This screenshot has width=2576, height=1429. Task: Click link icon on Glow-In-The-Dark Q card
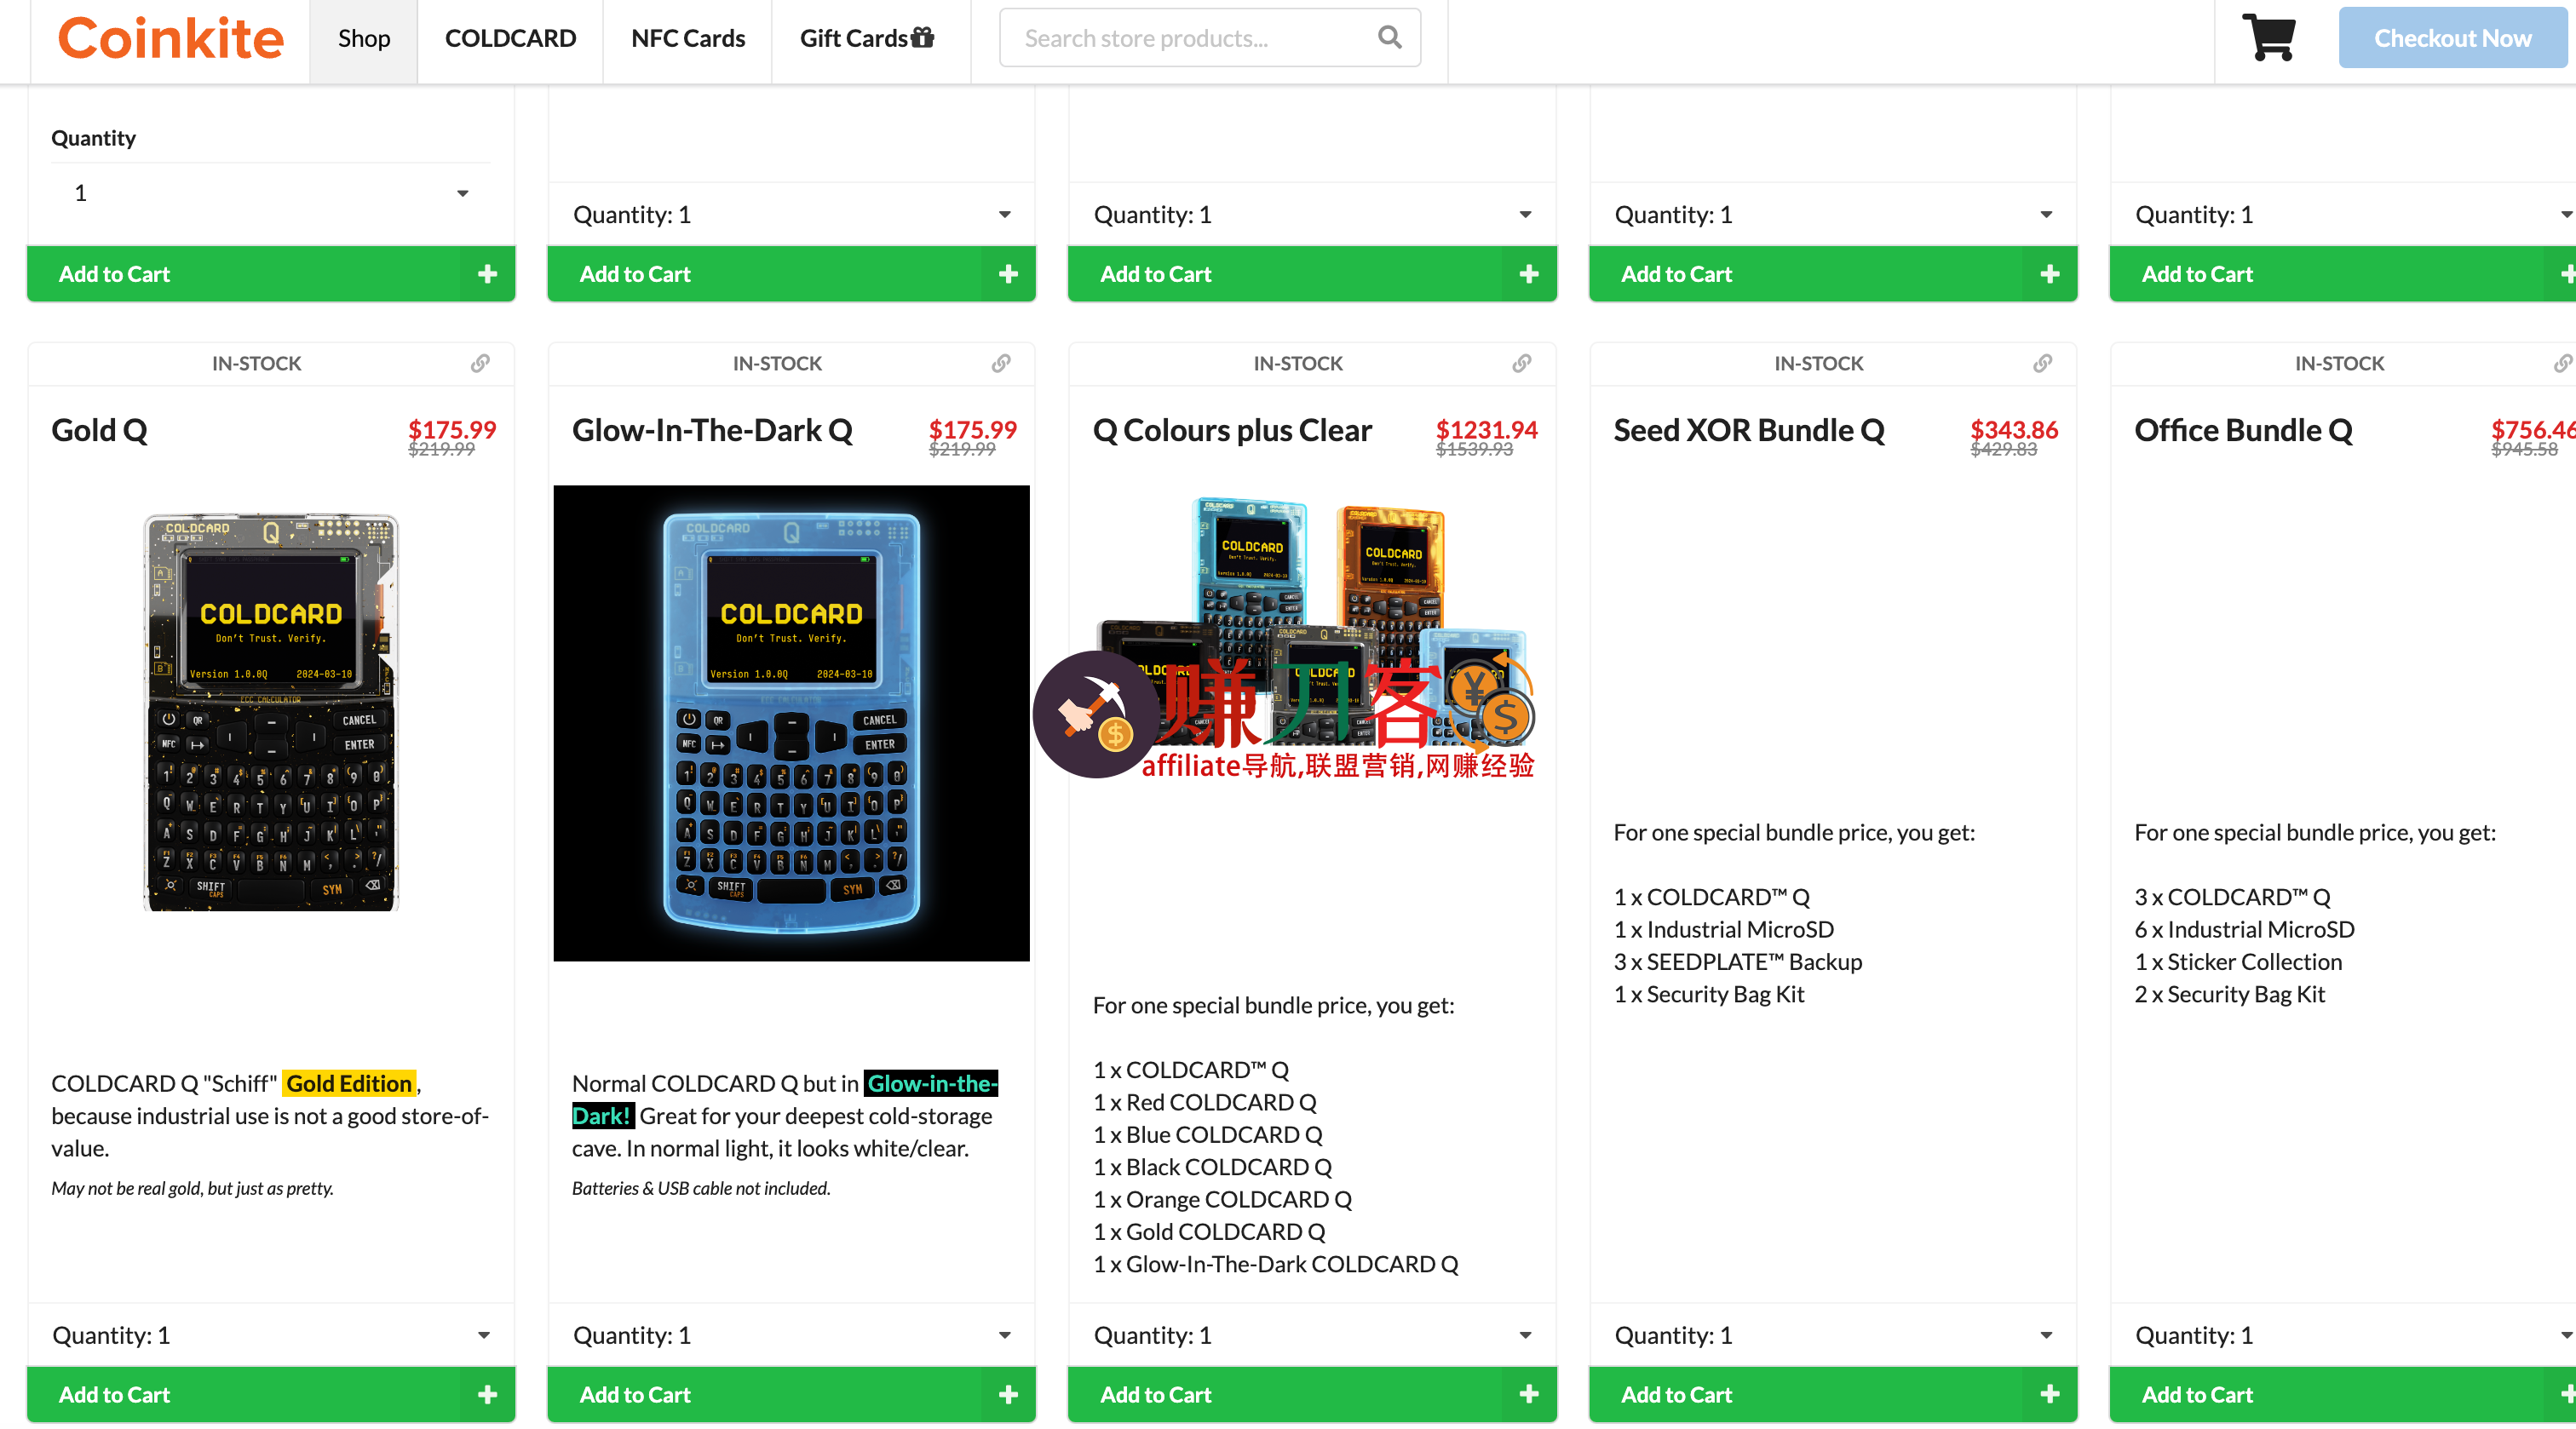1001,363
